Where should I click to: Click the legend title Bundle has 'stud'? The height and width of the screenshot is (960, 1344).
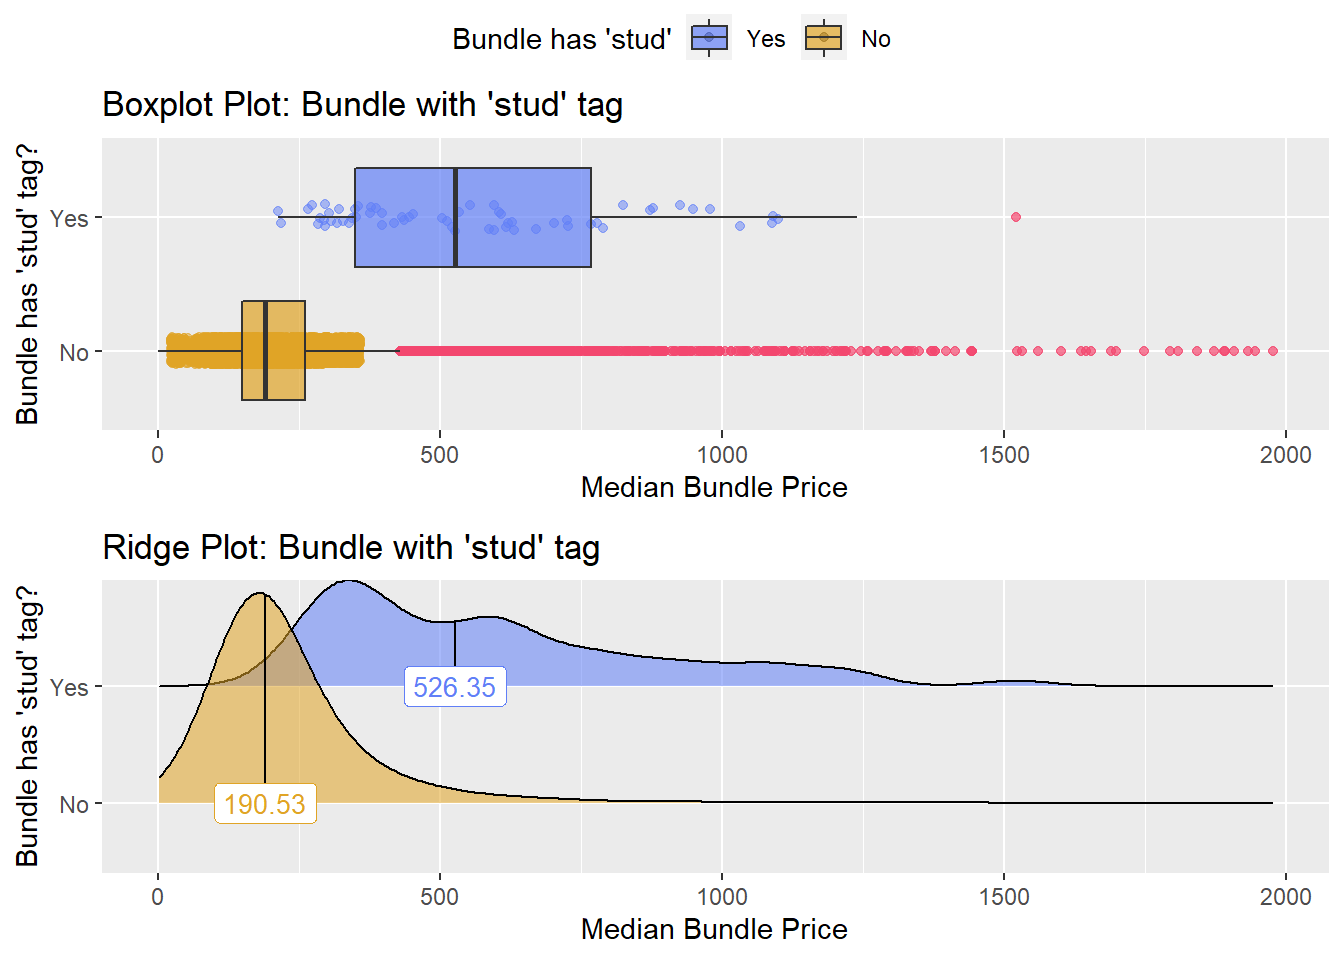click(561, 39)
